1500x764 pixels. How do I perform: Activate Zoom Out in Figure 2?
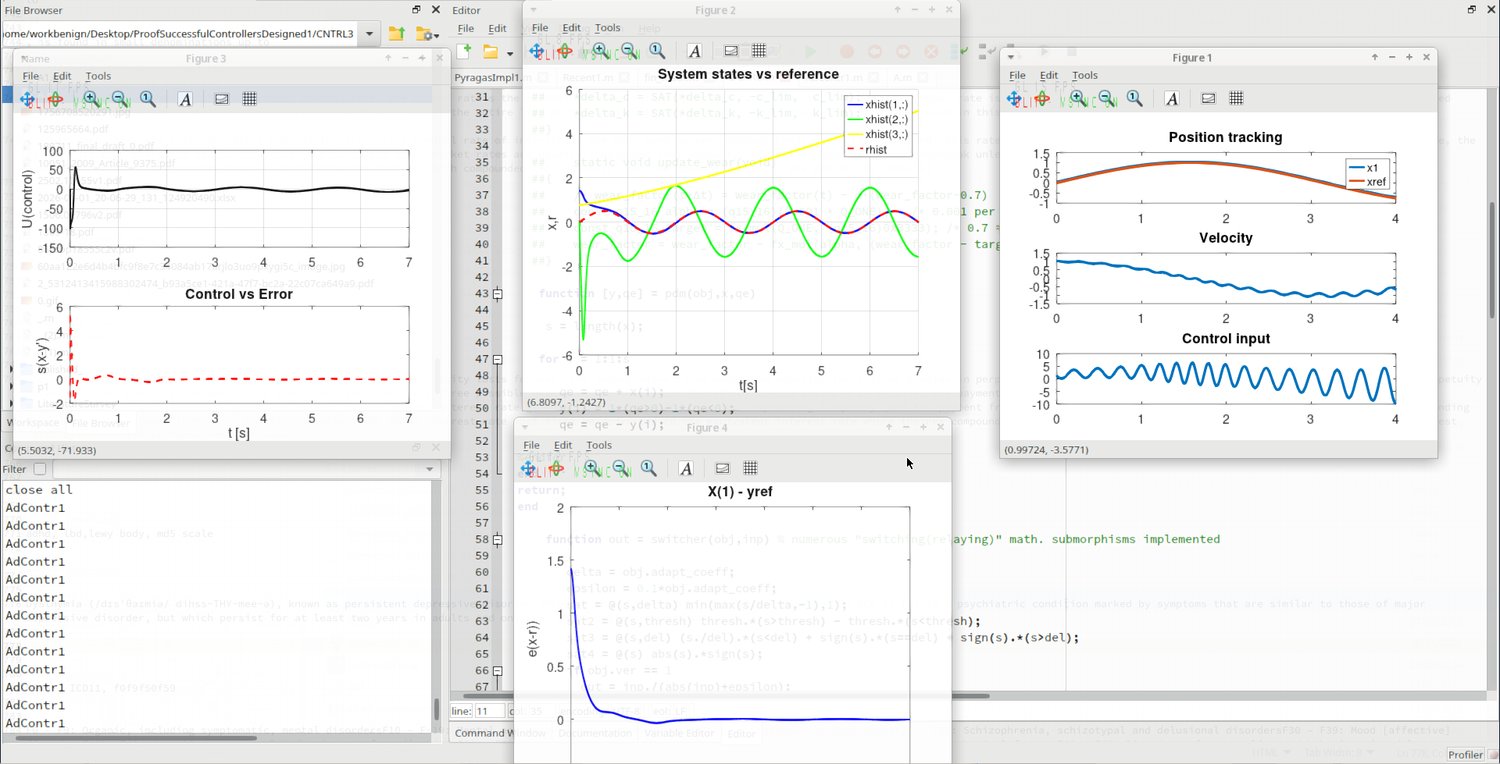point(629,51)
